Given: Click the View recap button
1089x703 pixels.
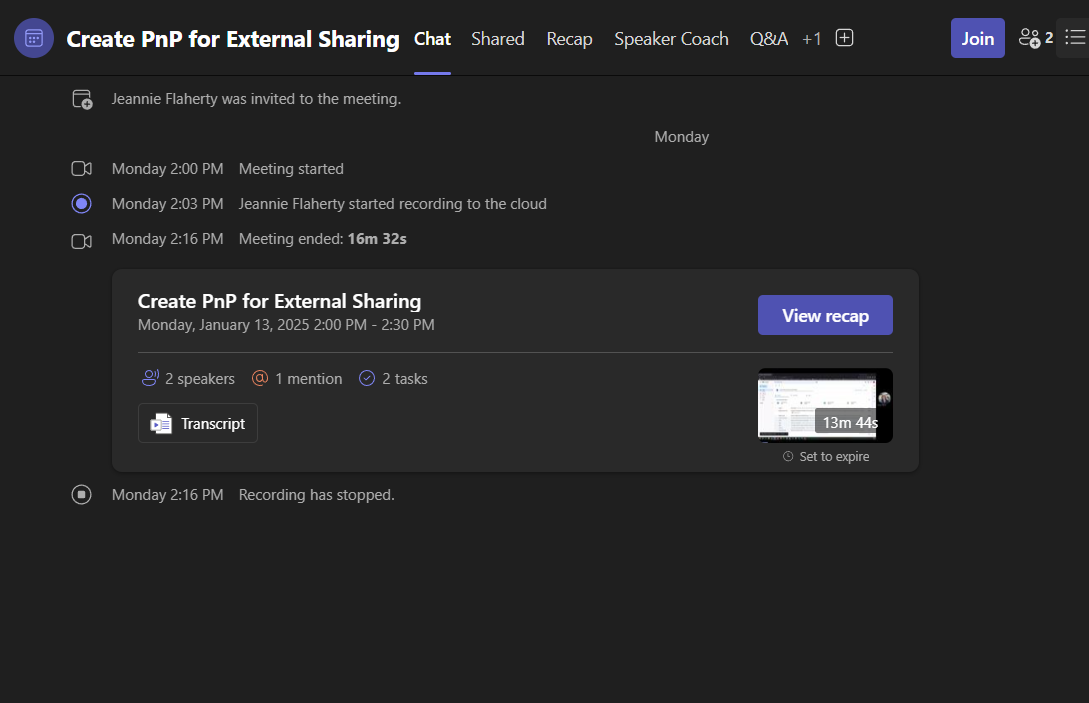Looking at the screenshot, I should (x=825, y=315).
